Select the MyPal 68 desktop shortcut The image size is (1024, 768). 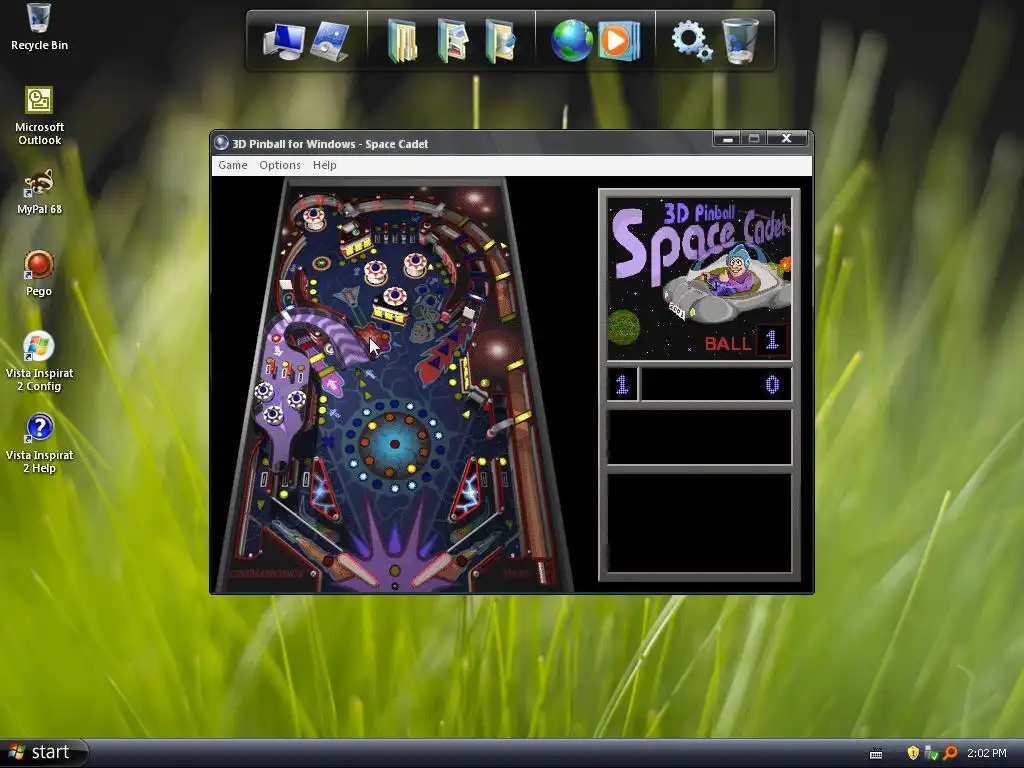tap(39, 191)
